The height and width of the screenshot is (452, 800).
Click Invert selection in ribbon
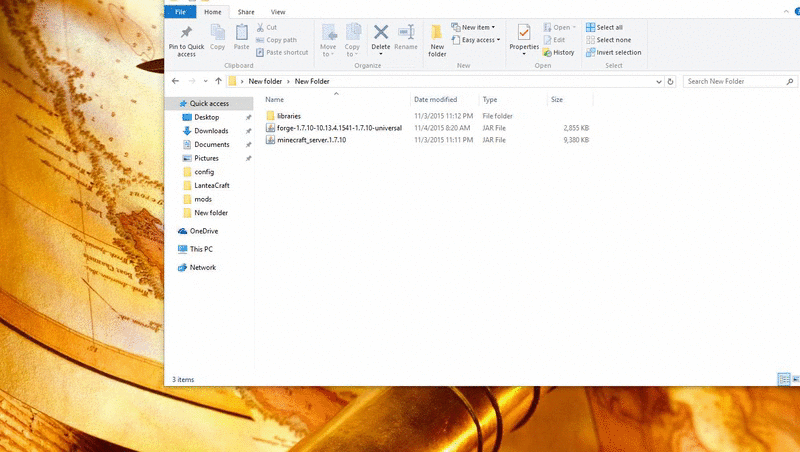[x=614, y=53]
